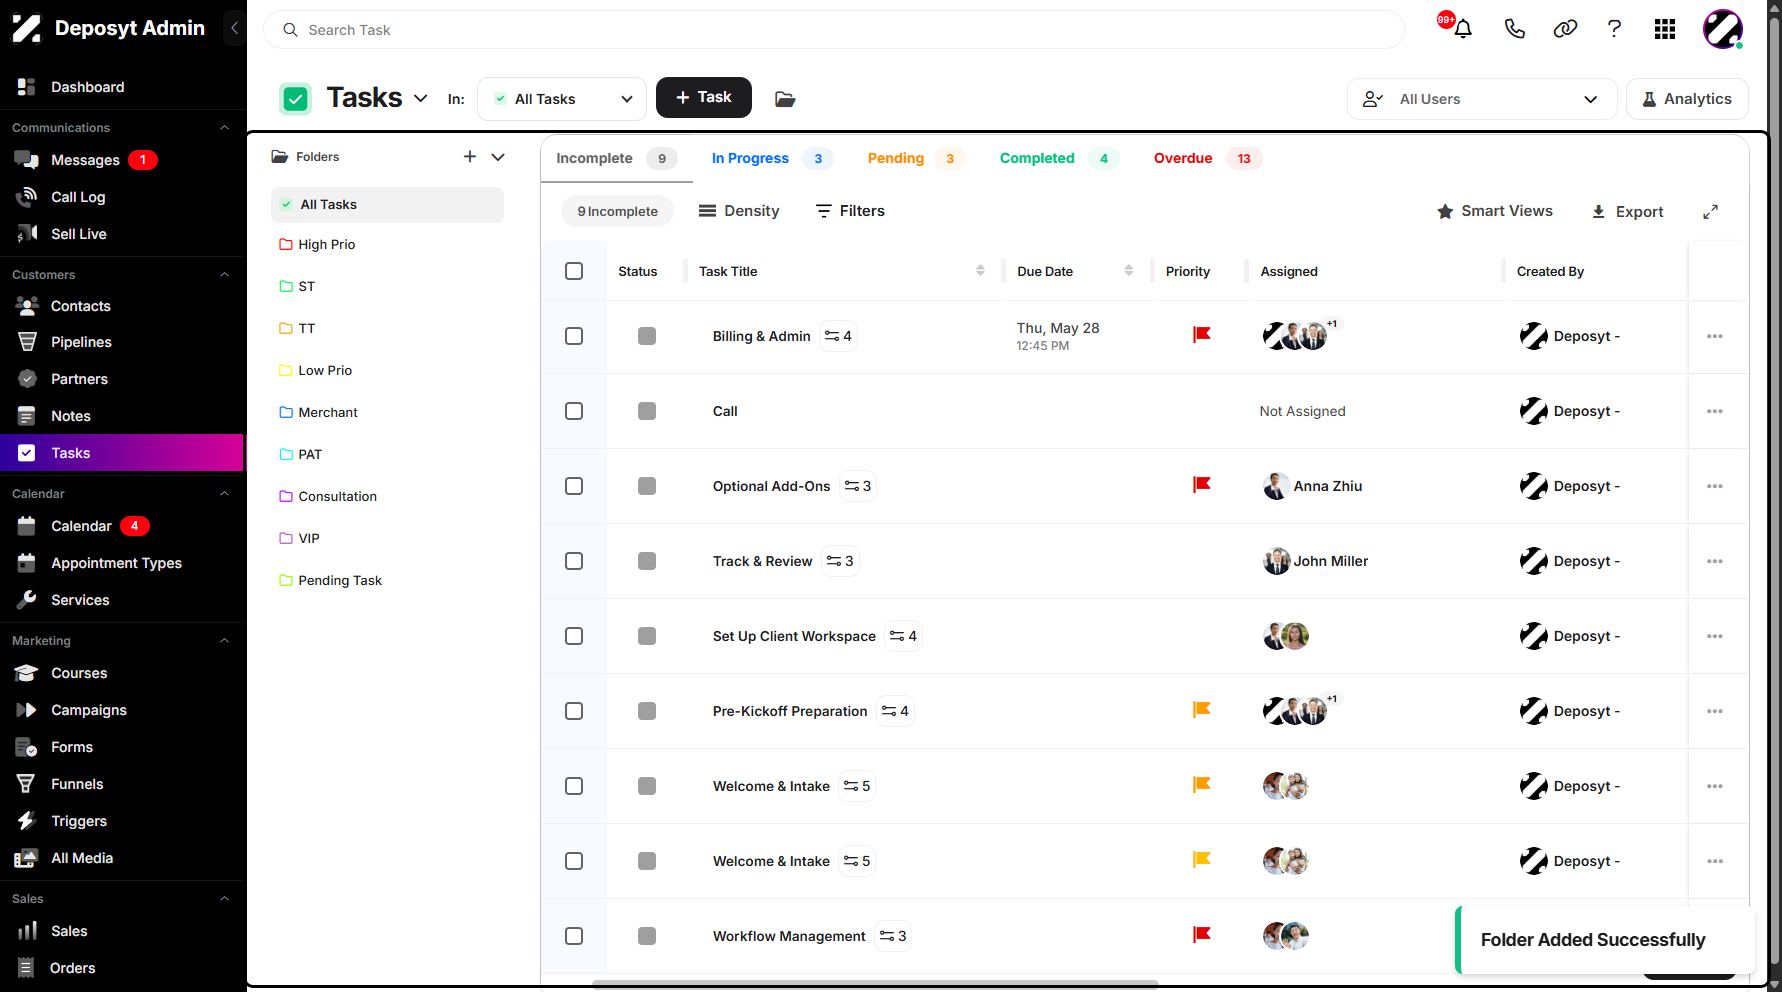
Task: Sort by Due Date column arrows
Action: tap(1129, 270)
